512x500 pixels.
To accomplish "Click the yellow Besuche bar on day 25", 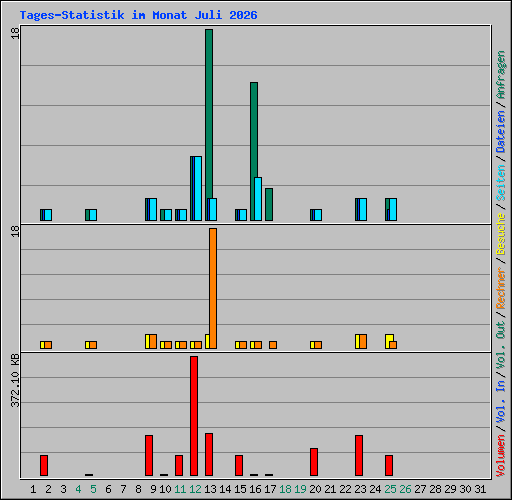I will tap(389, 340).
